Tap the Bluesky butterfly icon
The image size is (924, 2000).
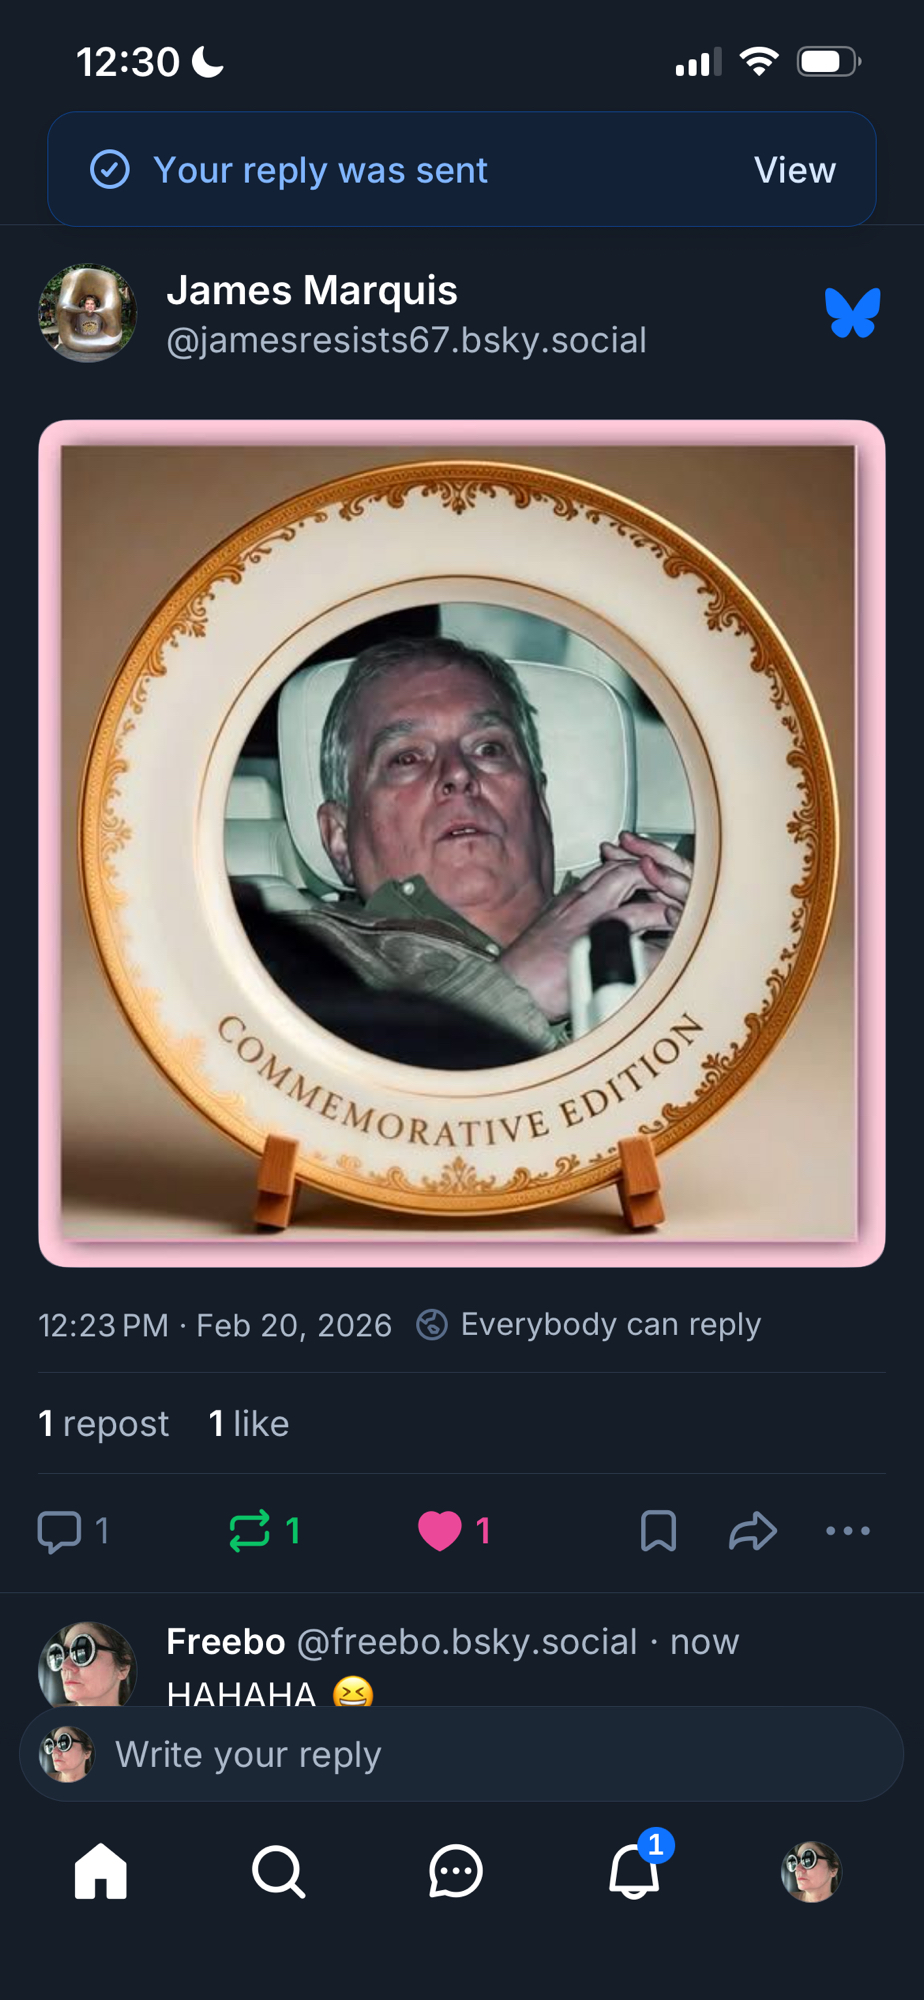[853, 313]
